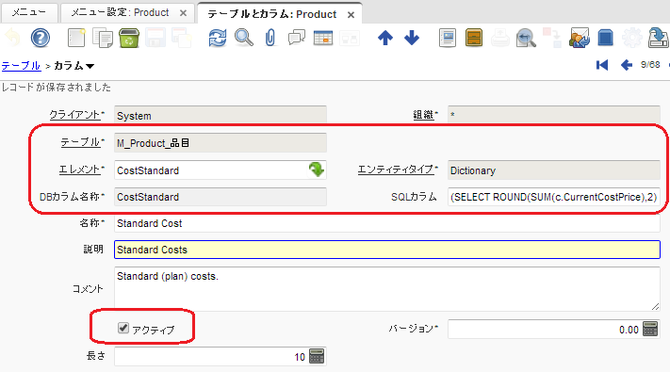The width and height of the screenshot is (670, 372).
Task: Click the M_Product_品目 table field
Action: (220, 143)
